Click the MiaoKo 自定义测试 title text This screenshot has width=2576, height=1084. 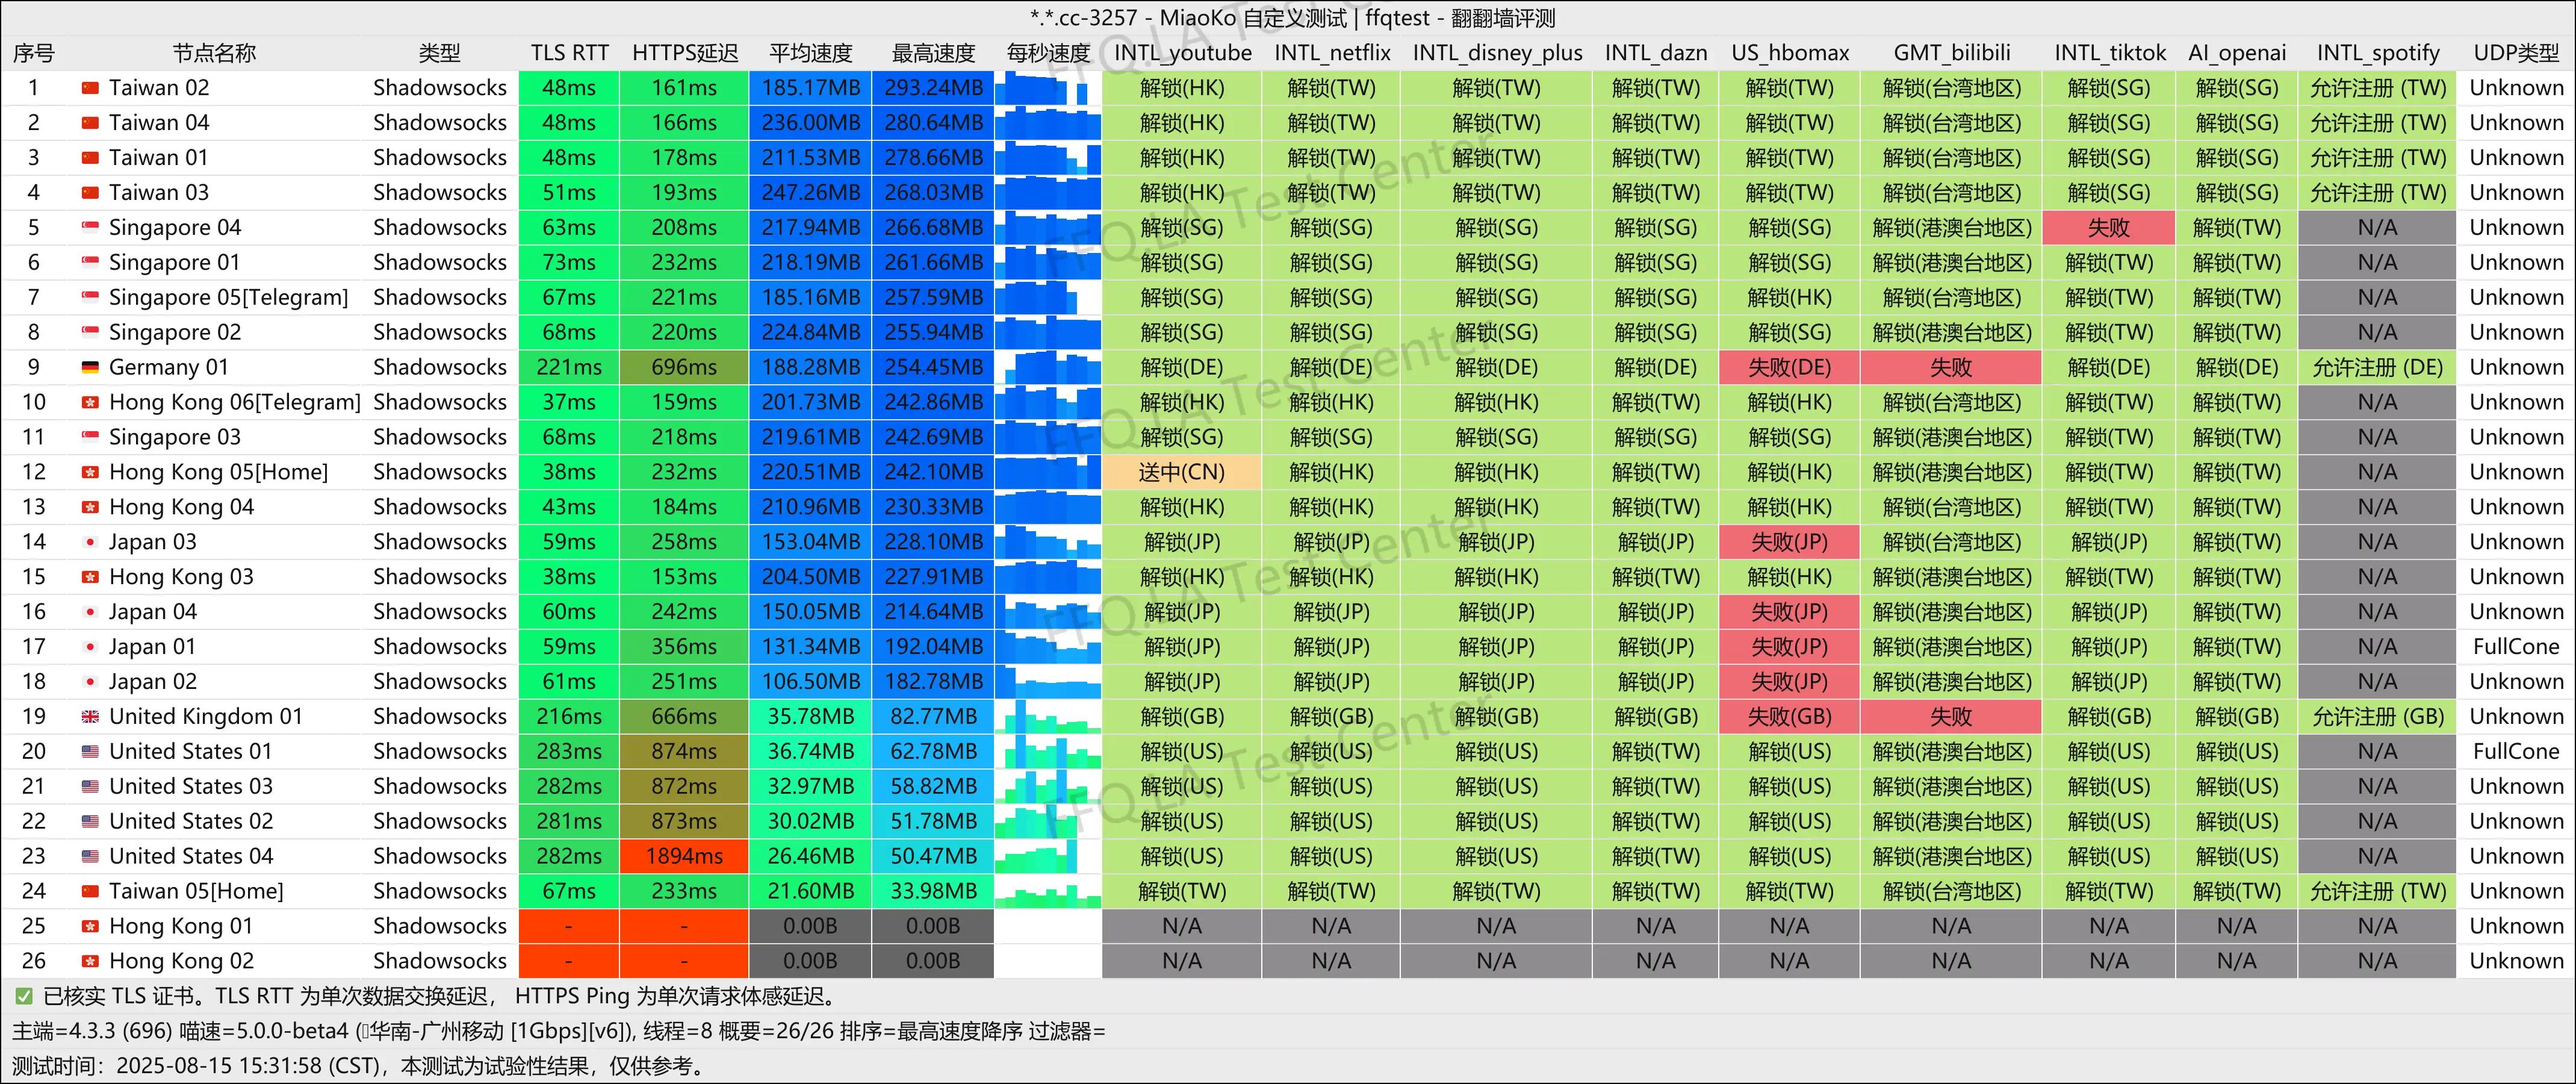(1254, 18)
